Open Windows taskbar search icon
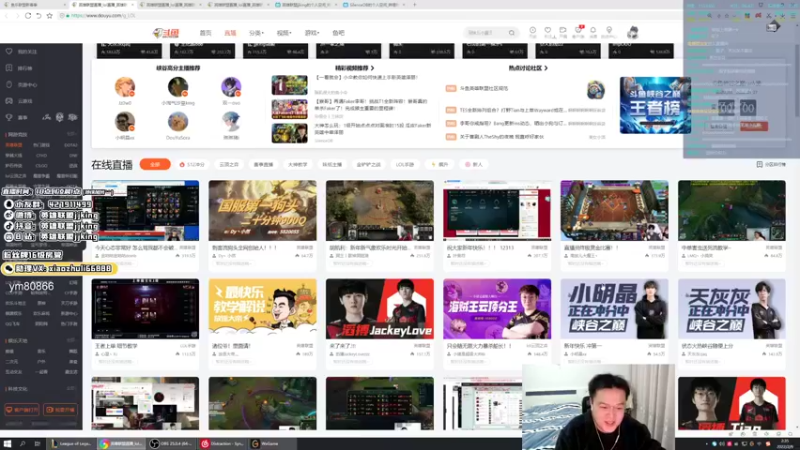This screenshot has width=800, height=450. pos(22,444)
